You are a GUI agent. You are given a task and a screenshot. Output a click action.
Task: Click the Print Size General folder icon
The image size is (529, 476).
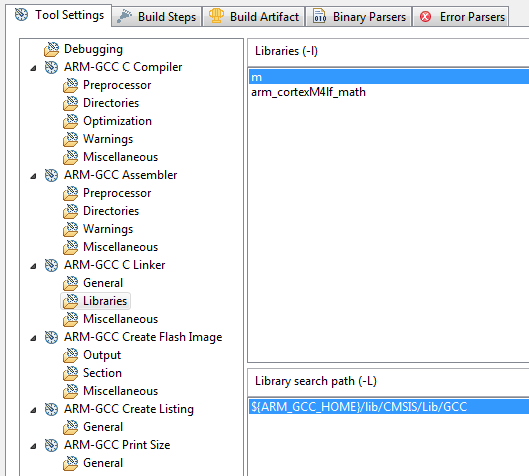click(x=71, y=463)
